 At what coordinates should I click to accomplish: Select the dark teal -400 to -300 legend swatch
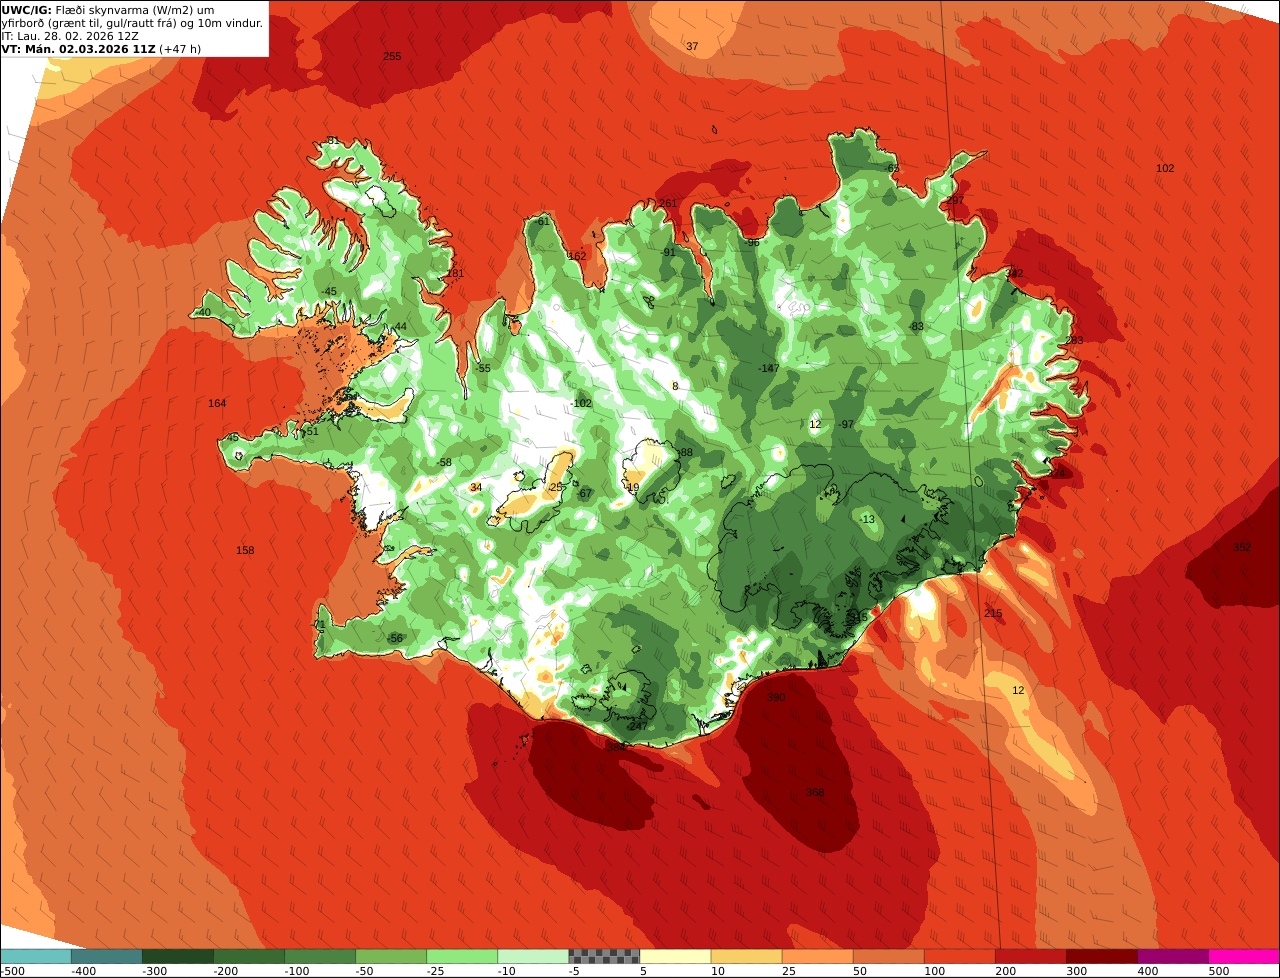pyautogui.click(x=107, y=956)
